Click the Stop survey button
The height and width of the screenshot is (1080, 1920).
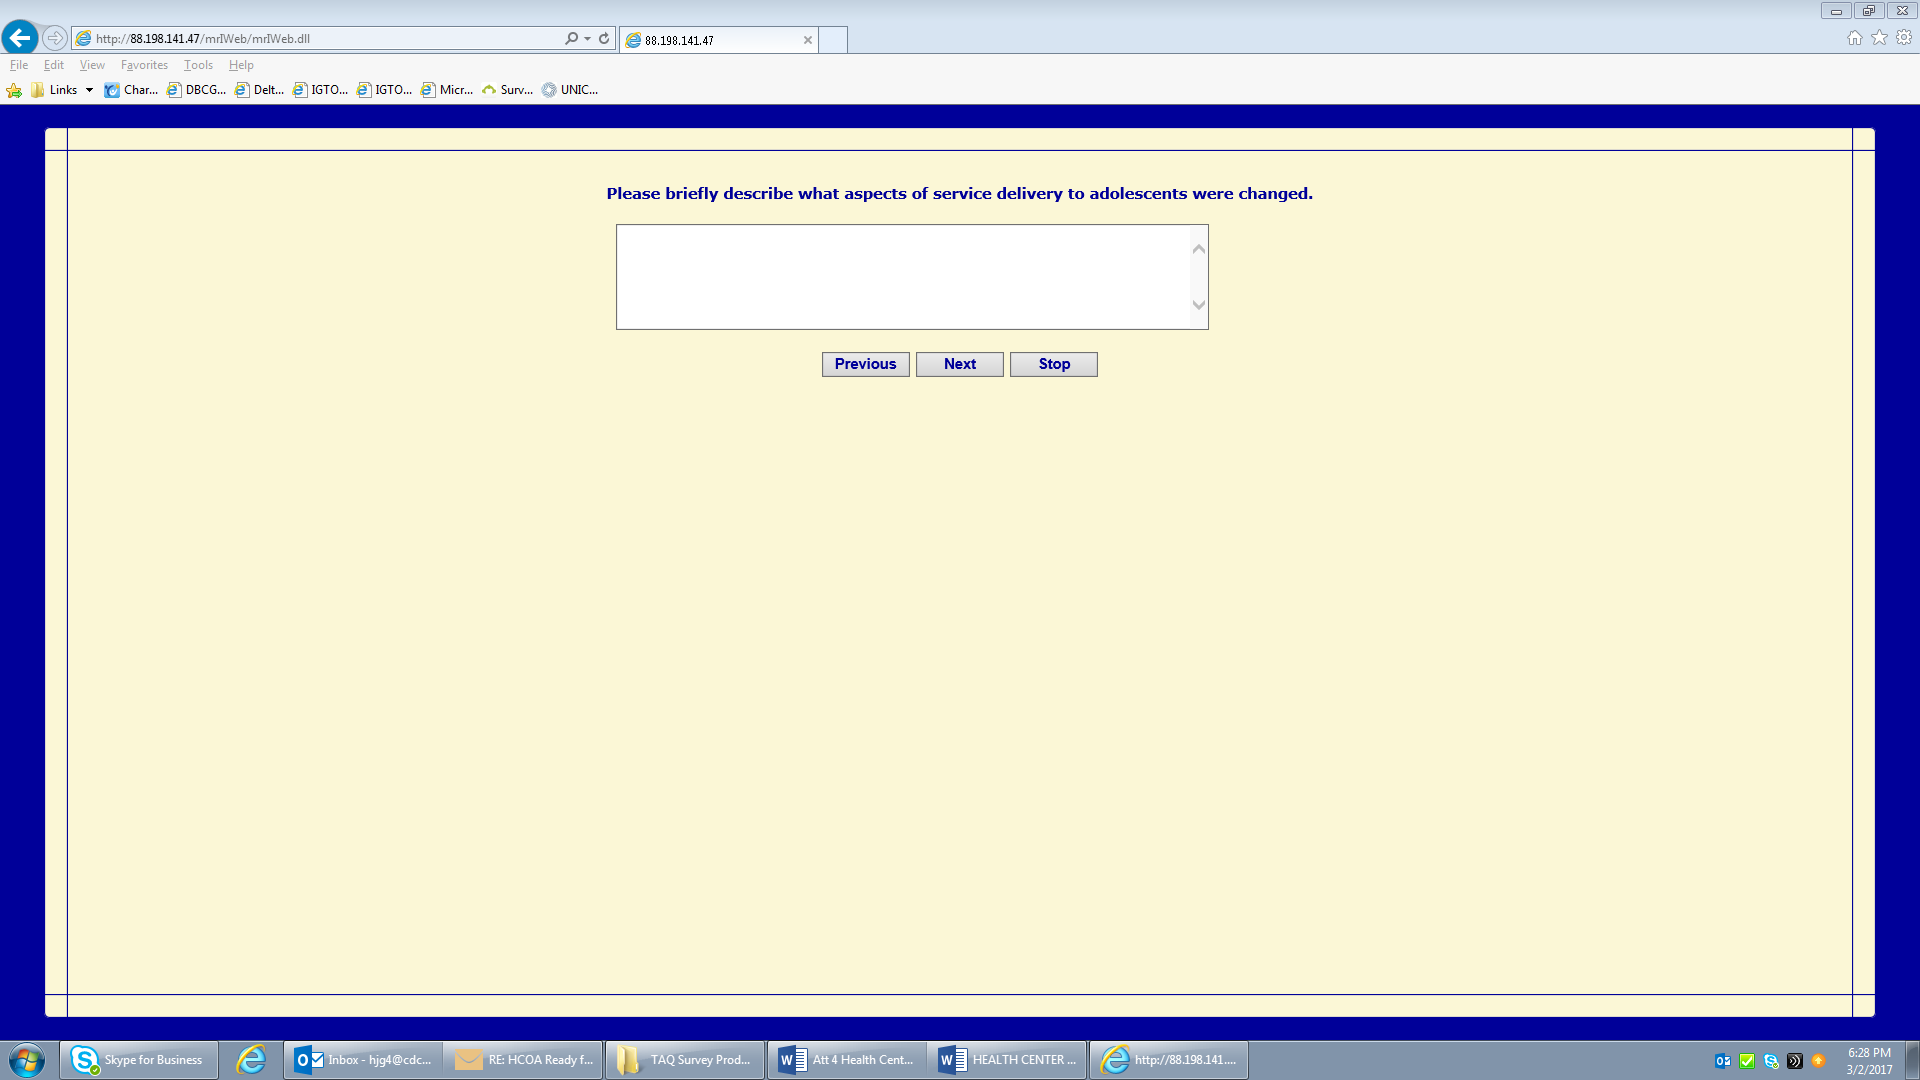point(1053,364)
